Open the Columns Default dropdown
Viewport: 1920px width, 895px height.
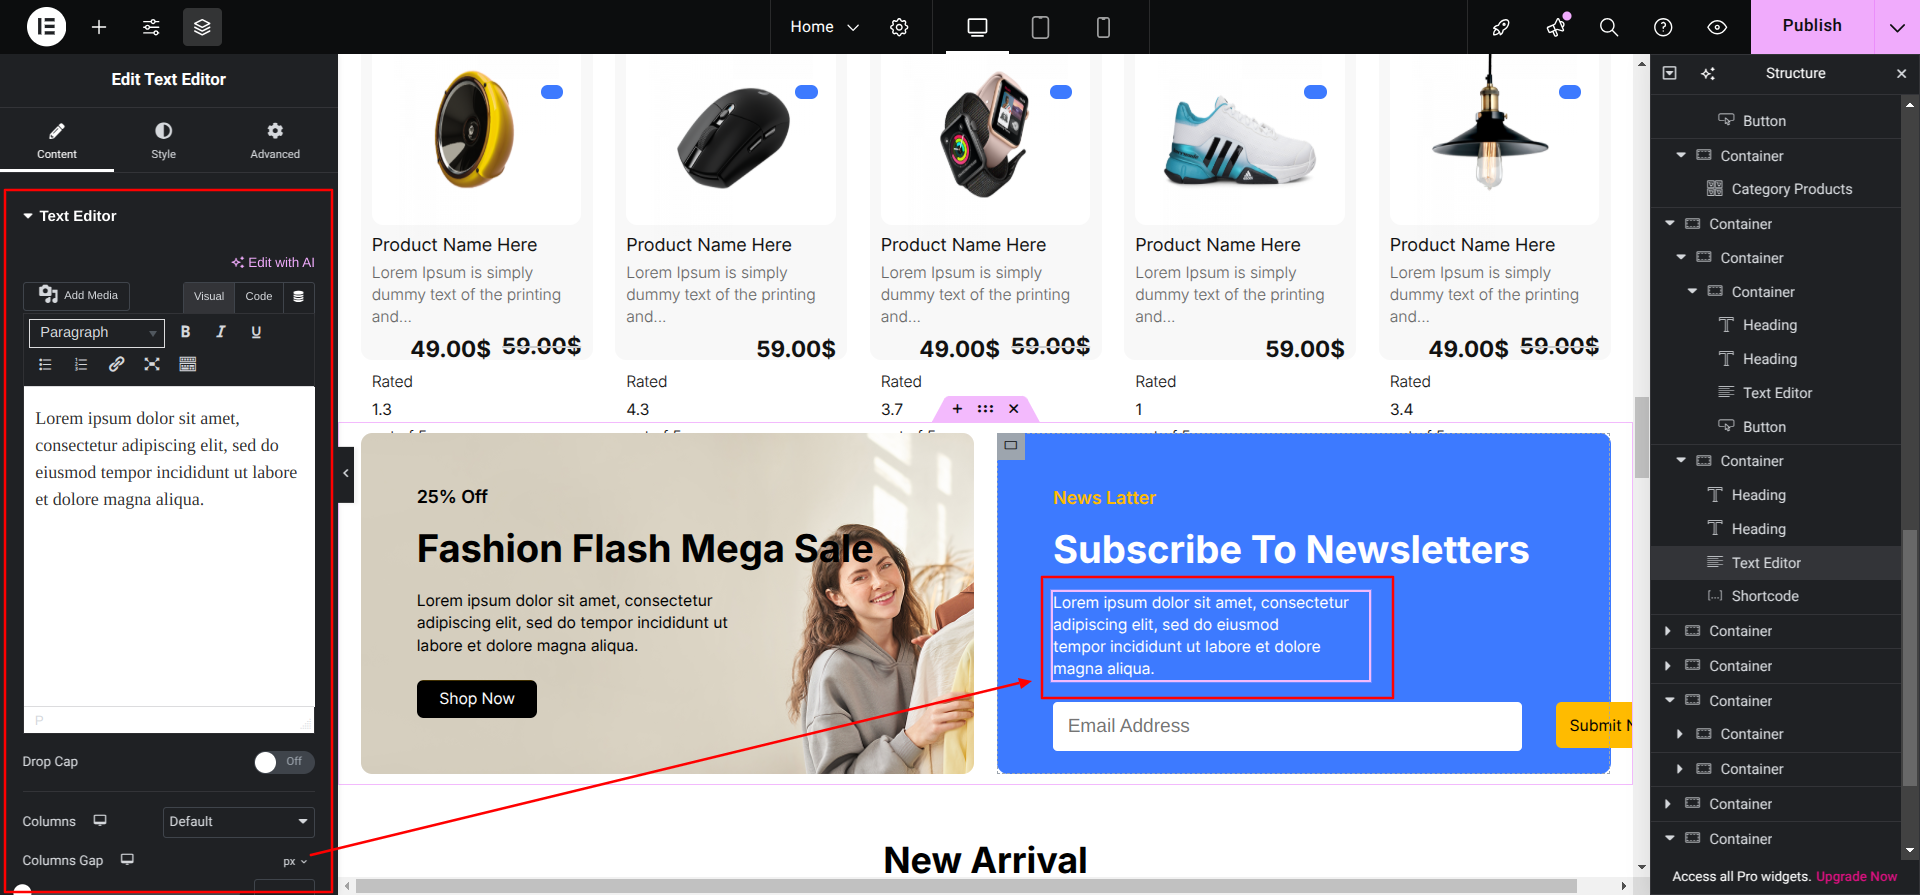pyautogui.click(x=239, y=822)
